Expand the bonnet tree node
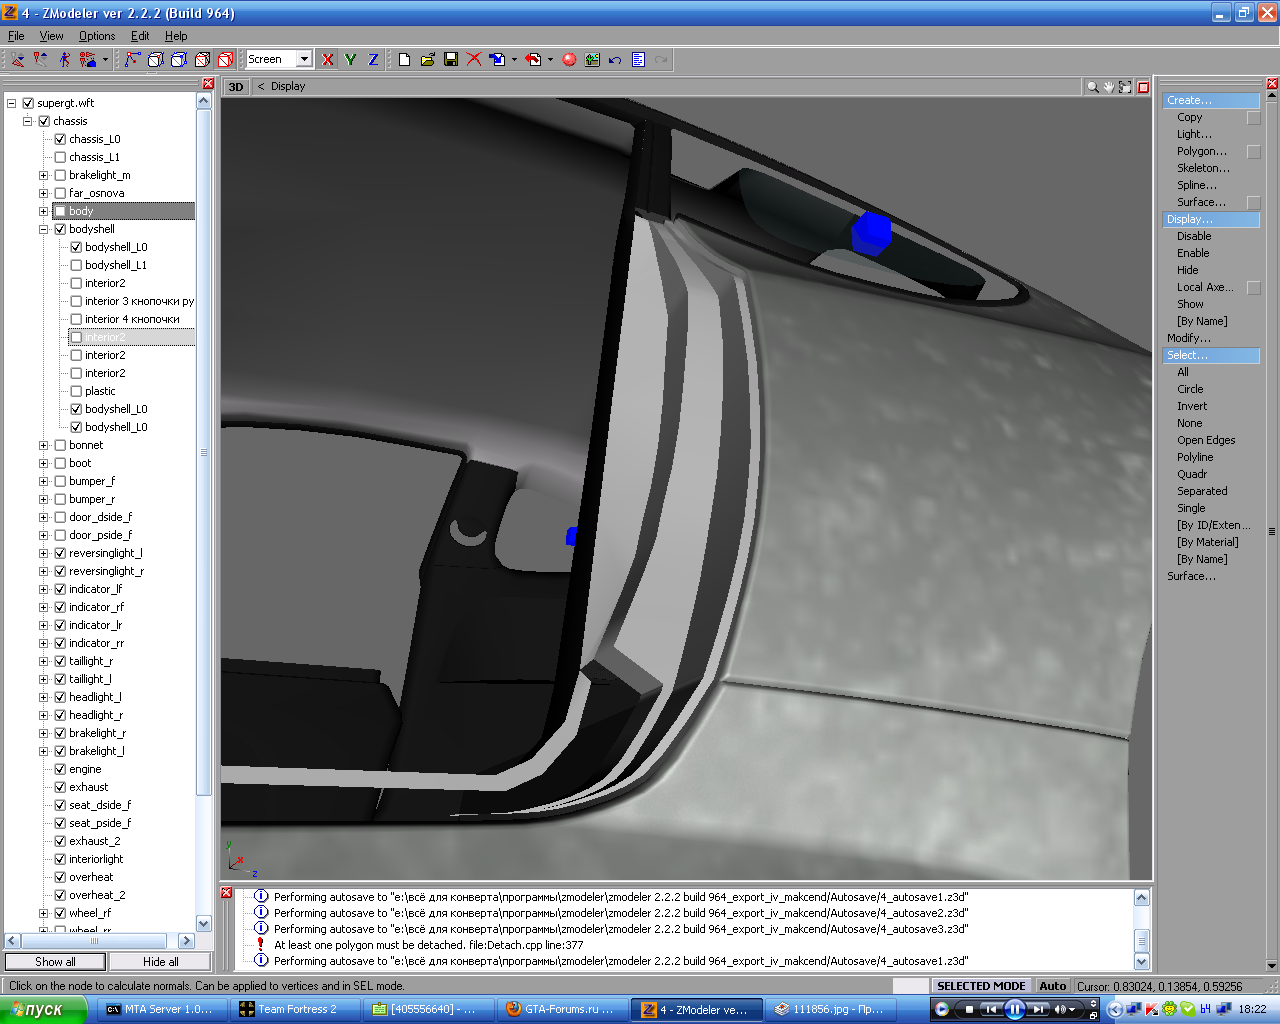 click(44, 445)
